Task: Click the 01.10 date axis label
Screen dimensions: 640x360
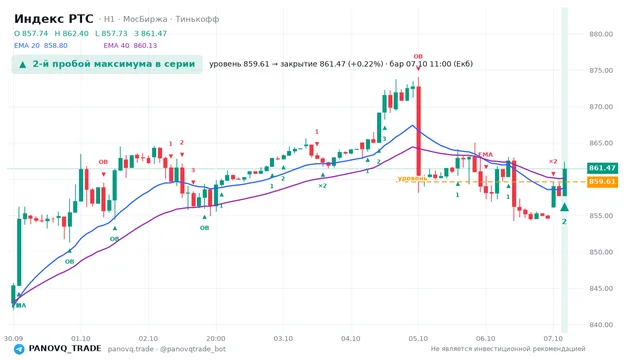Action: 81,338
